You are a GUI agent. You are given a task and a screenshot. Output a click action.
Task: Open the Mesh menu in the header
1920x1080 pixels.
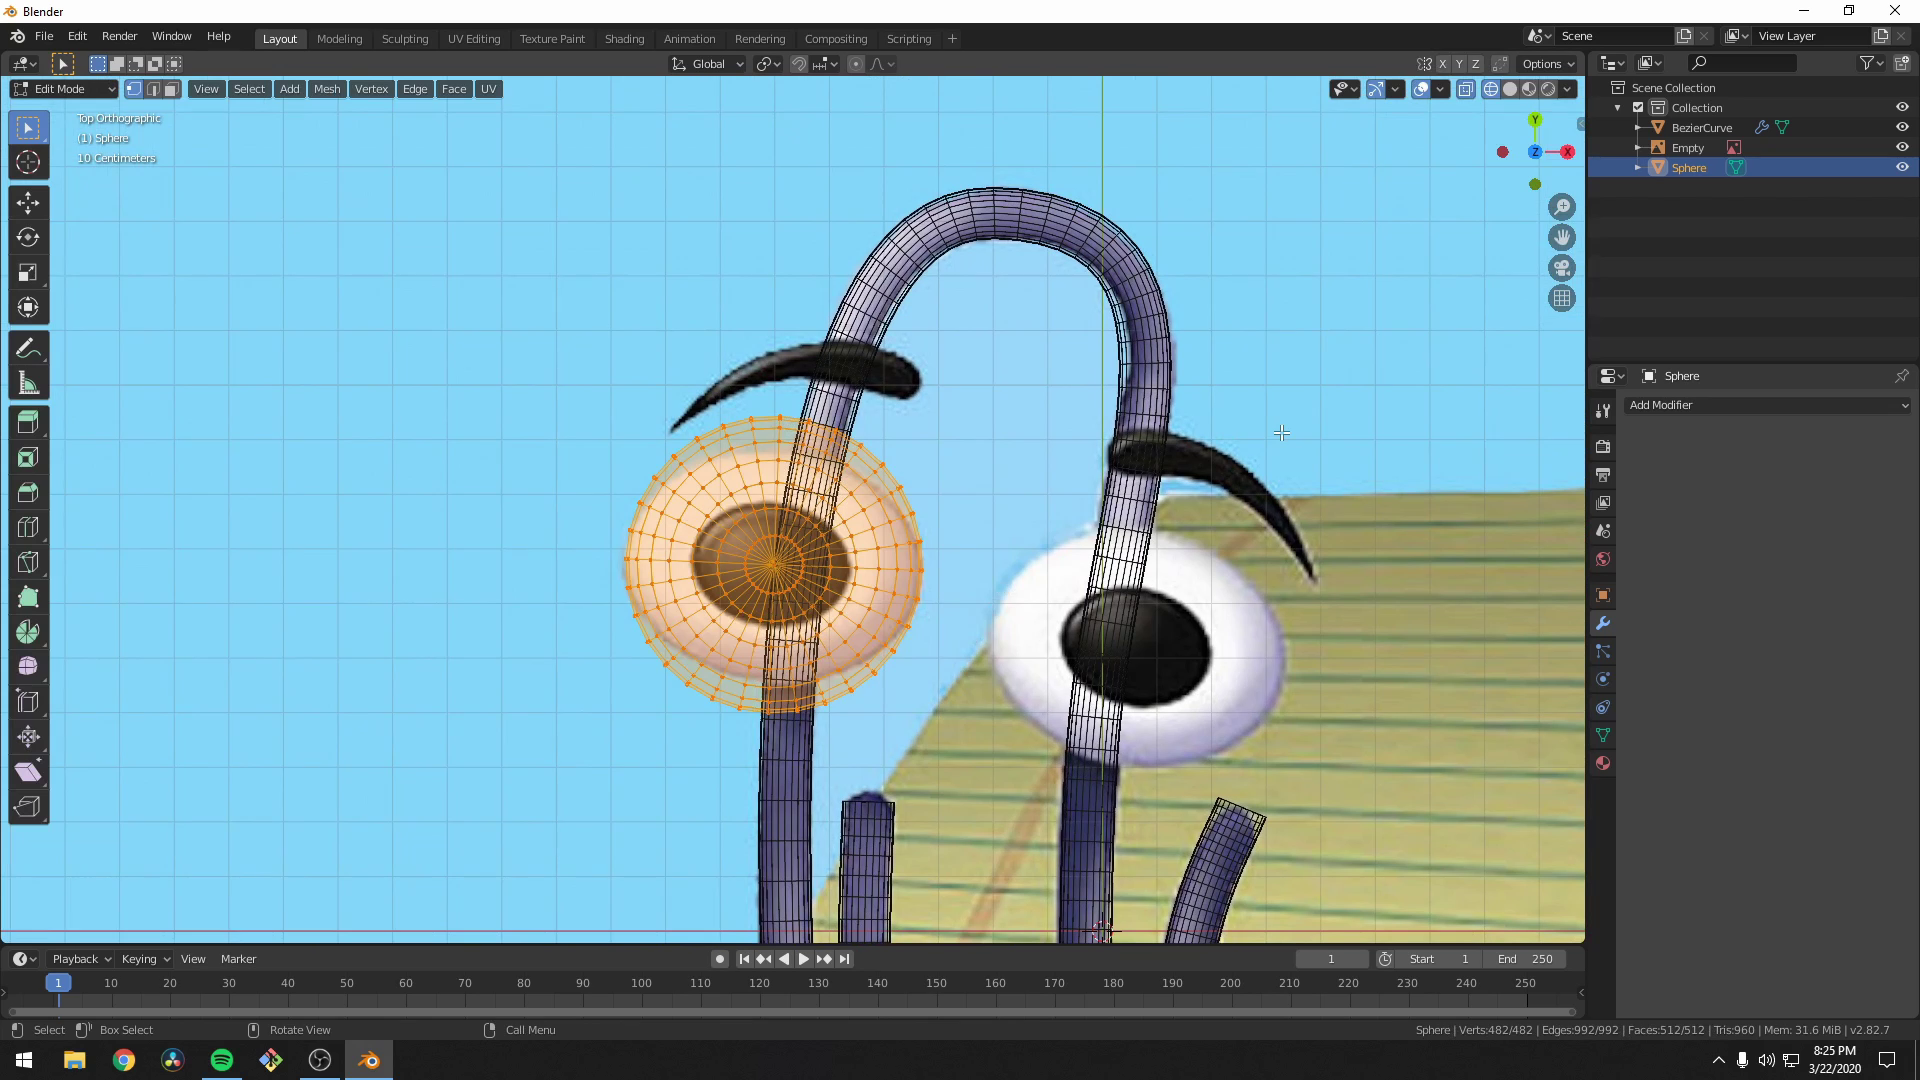[x=327, y=89]
